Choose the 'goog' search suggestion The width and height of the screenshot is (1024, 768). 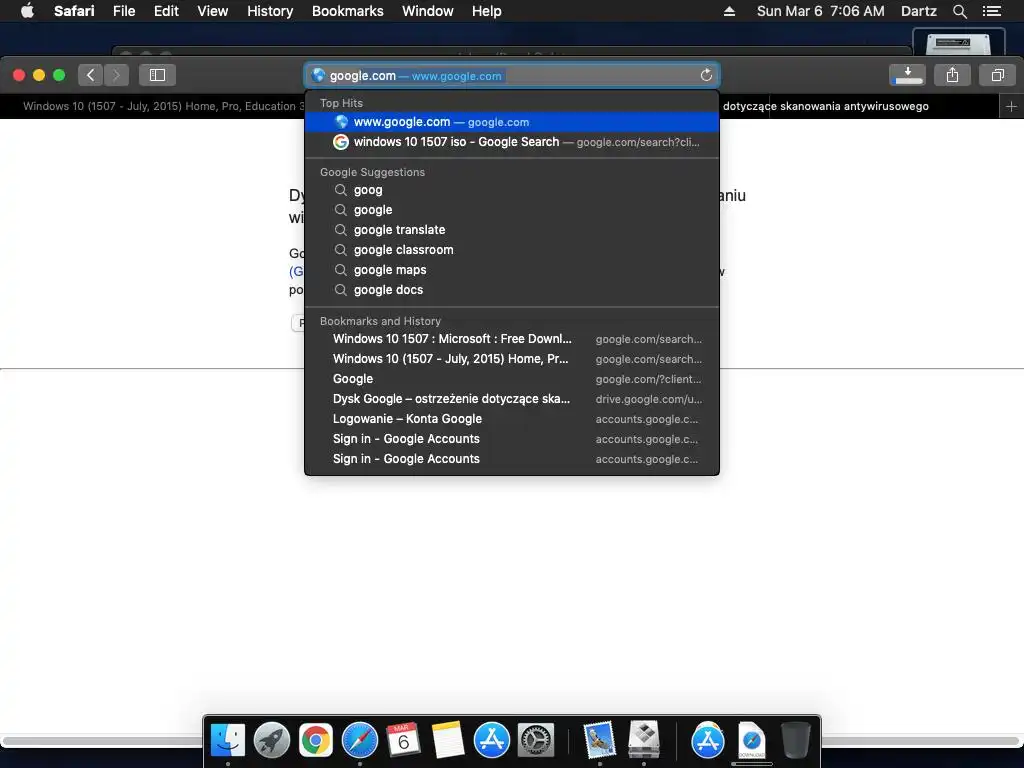(512, 190)
